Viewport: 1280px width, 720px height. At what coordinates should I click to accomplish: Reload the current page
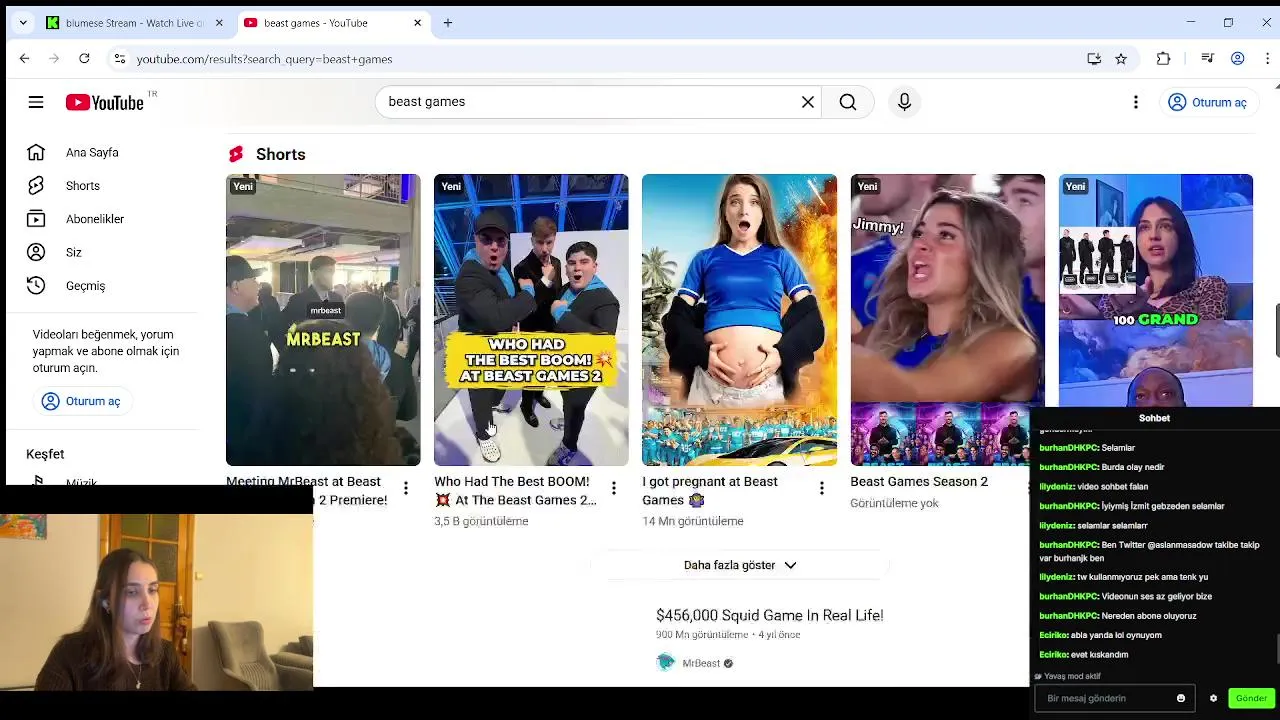tap(84, 59)
